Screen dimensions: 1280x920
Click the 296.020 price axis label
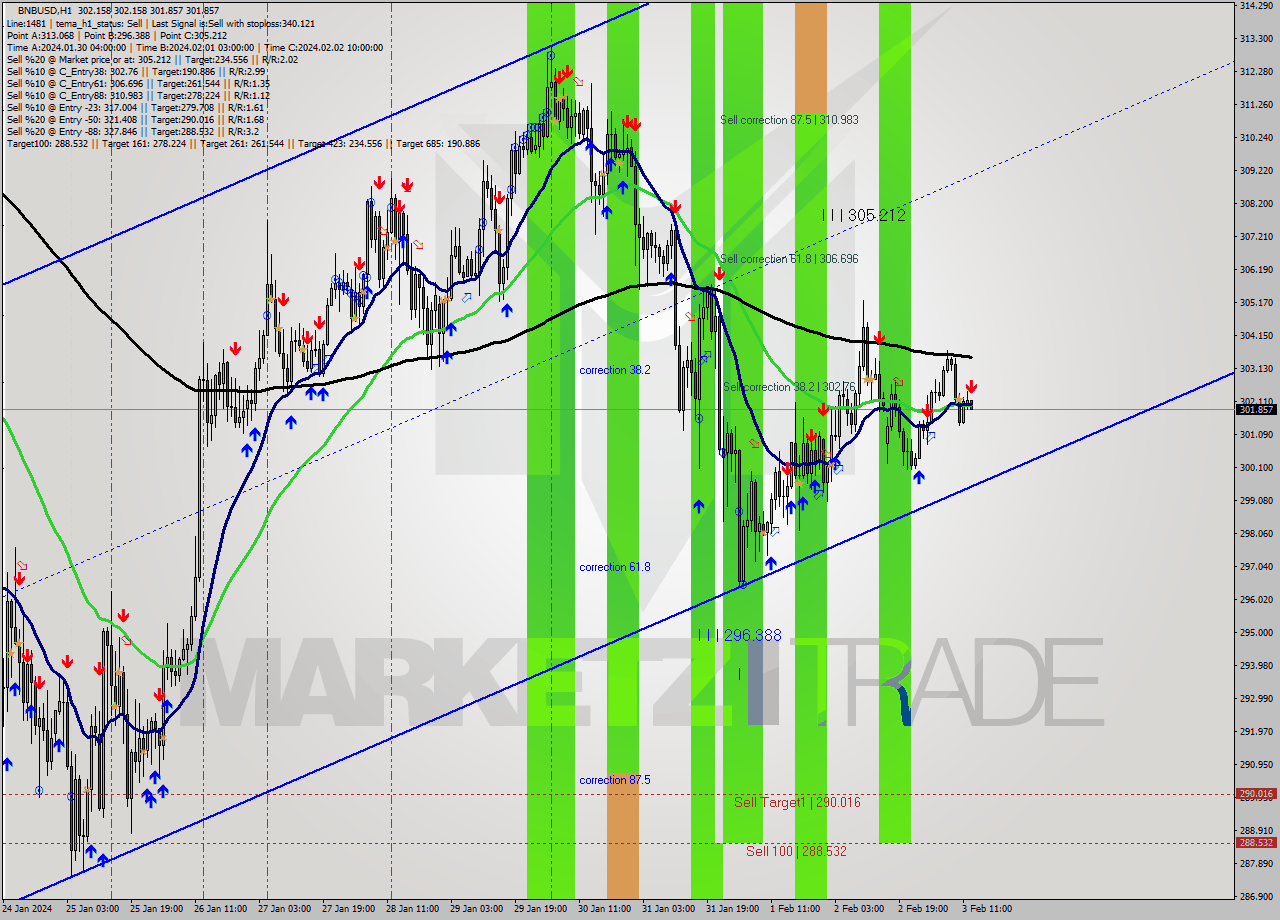pyautogui.click(x=1255, y=600)
